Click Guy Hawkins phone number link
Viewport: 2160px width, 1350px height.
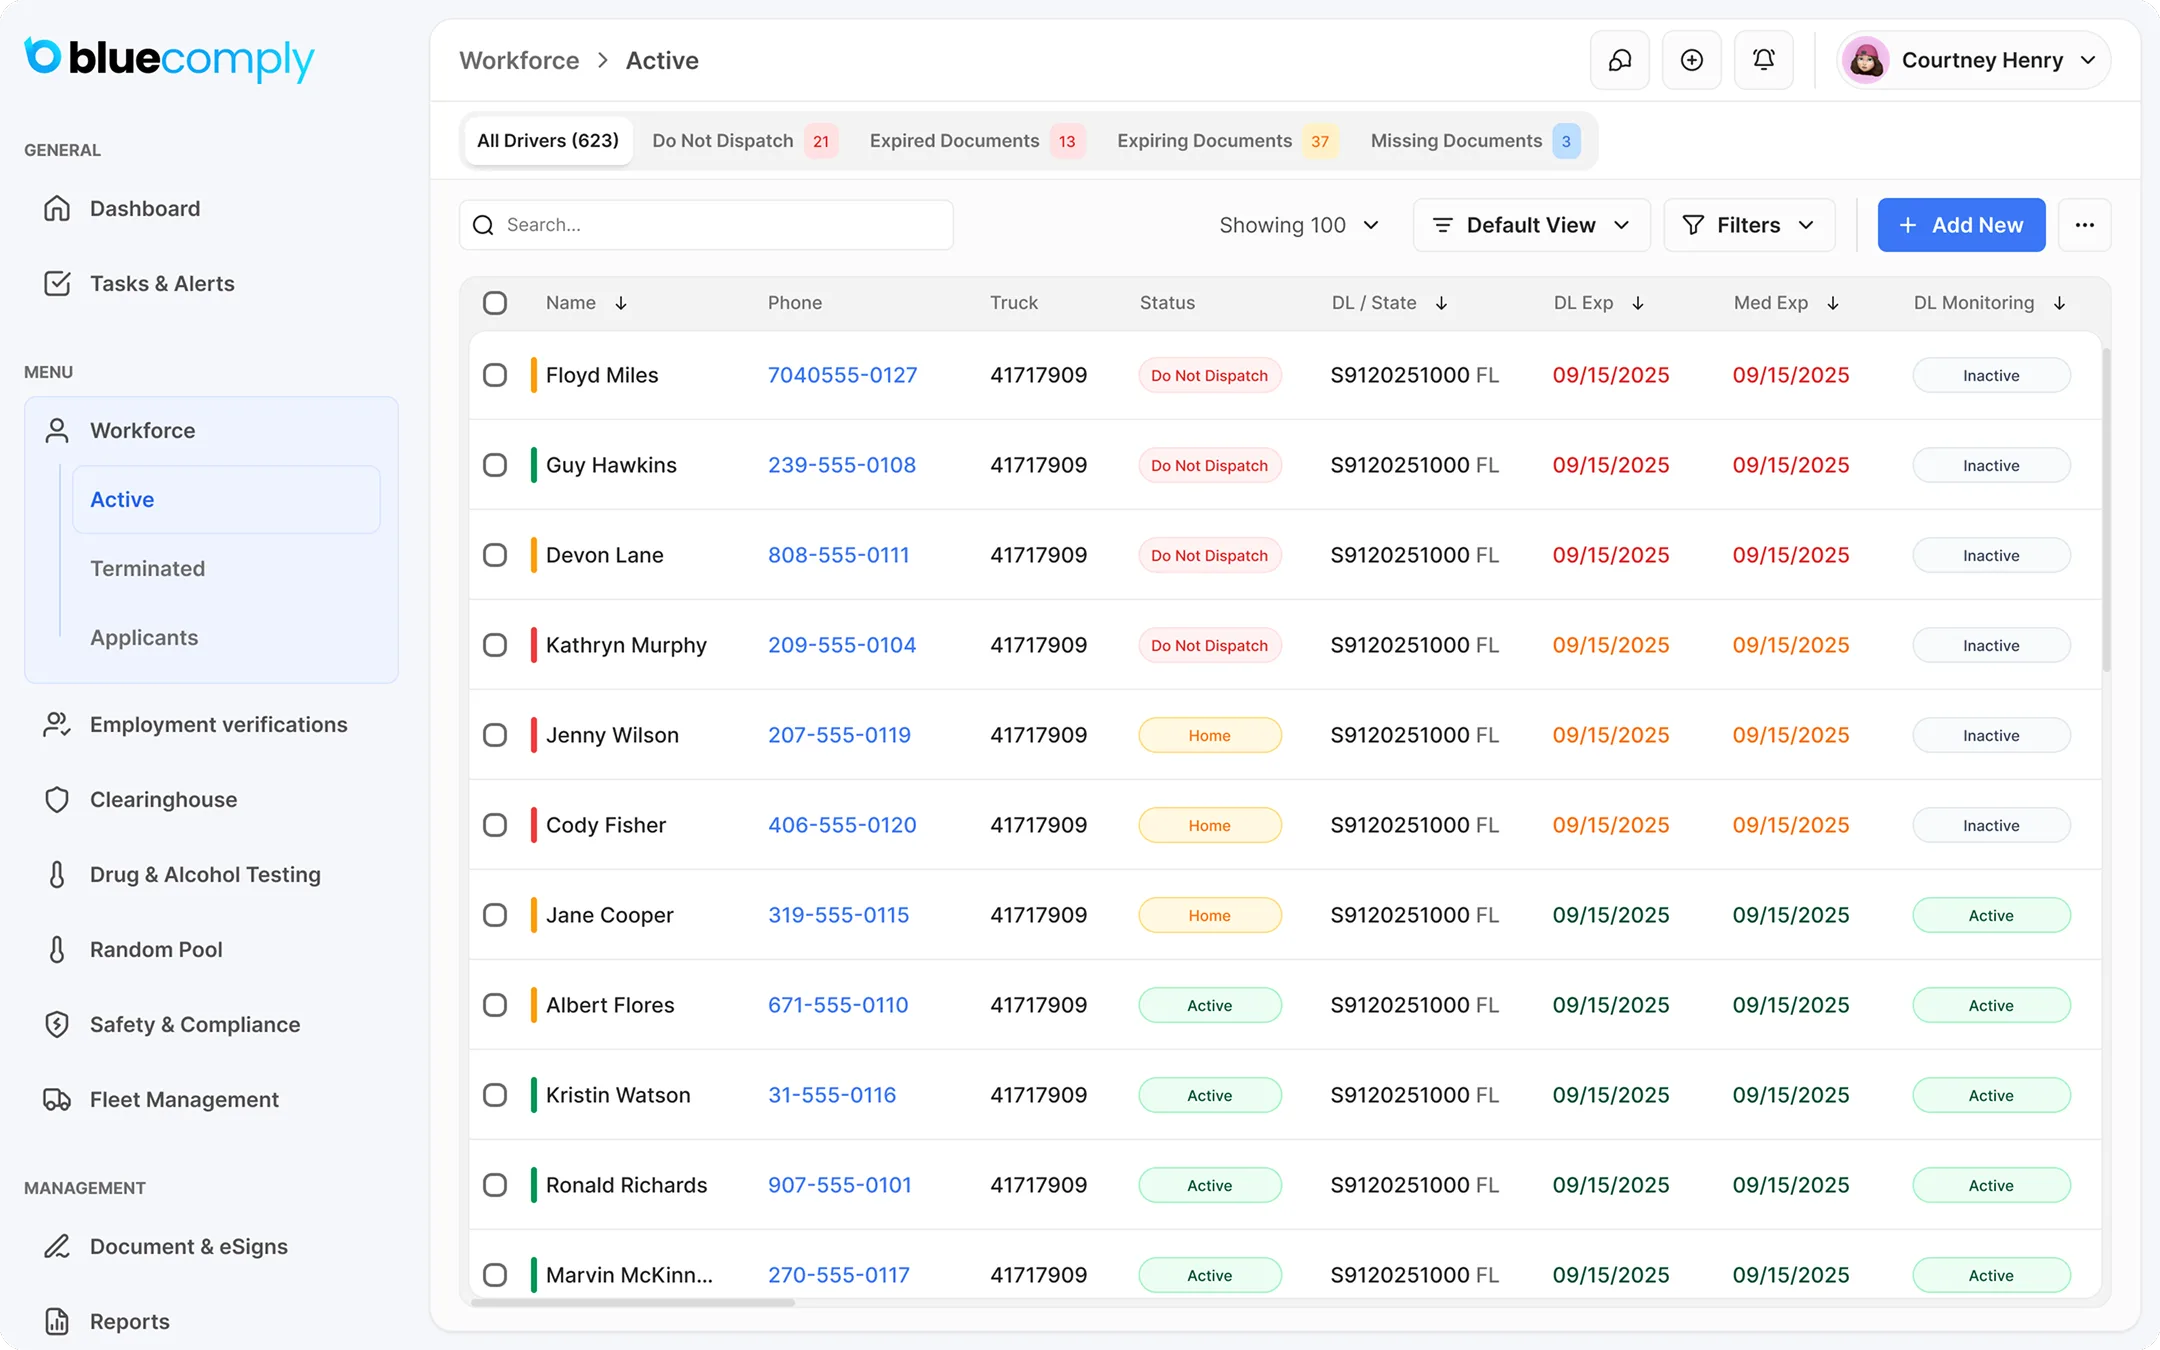tap(841, 465)
